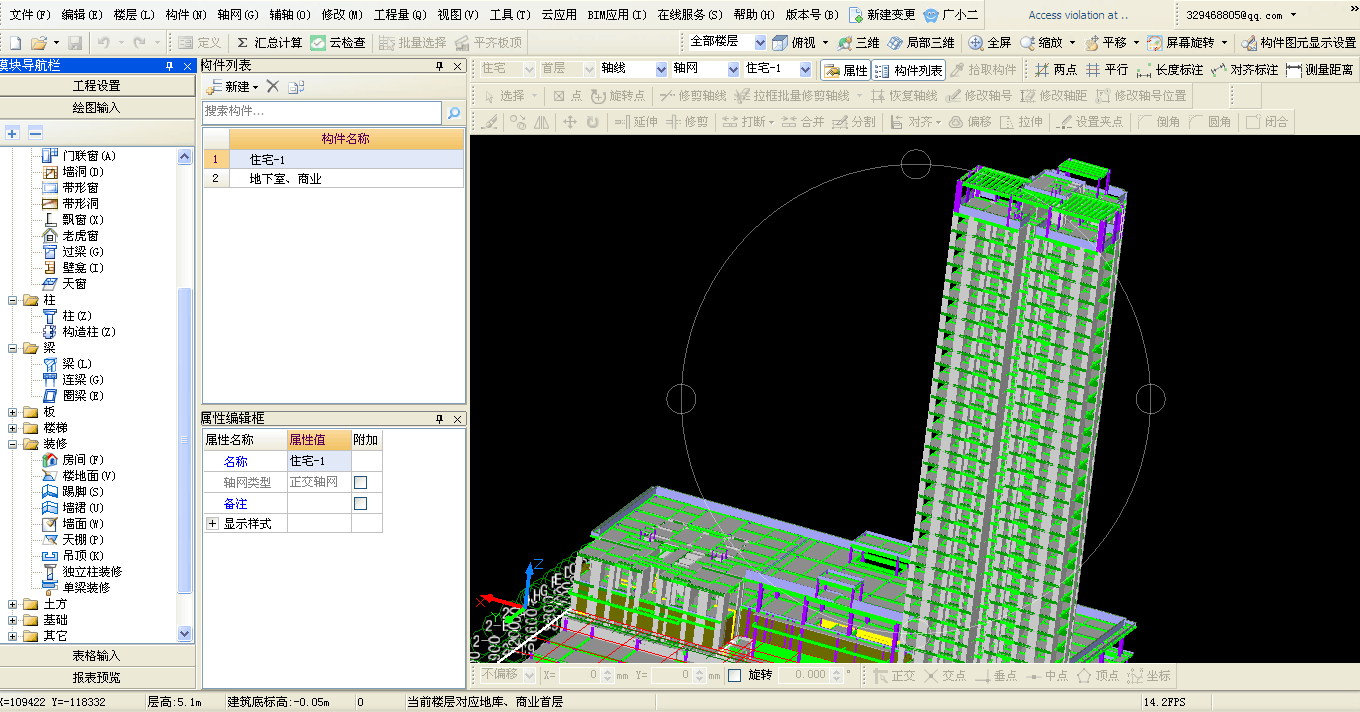1360x712 pixels.
Task: Open the 视图(V) menu
Action: click(x=457, y=15)
